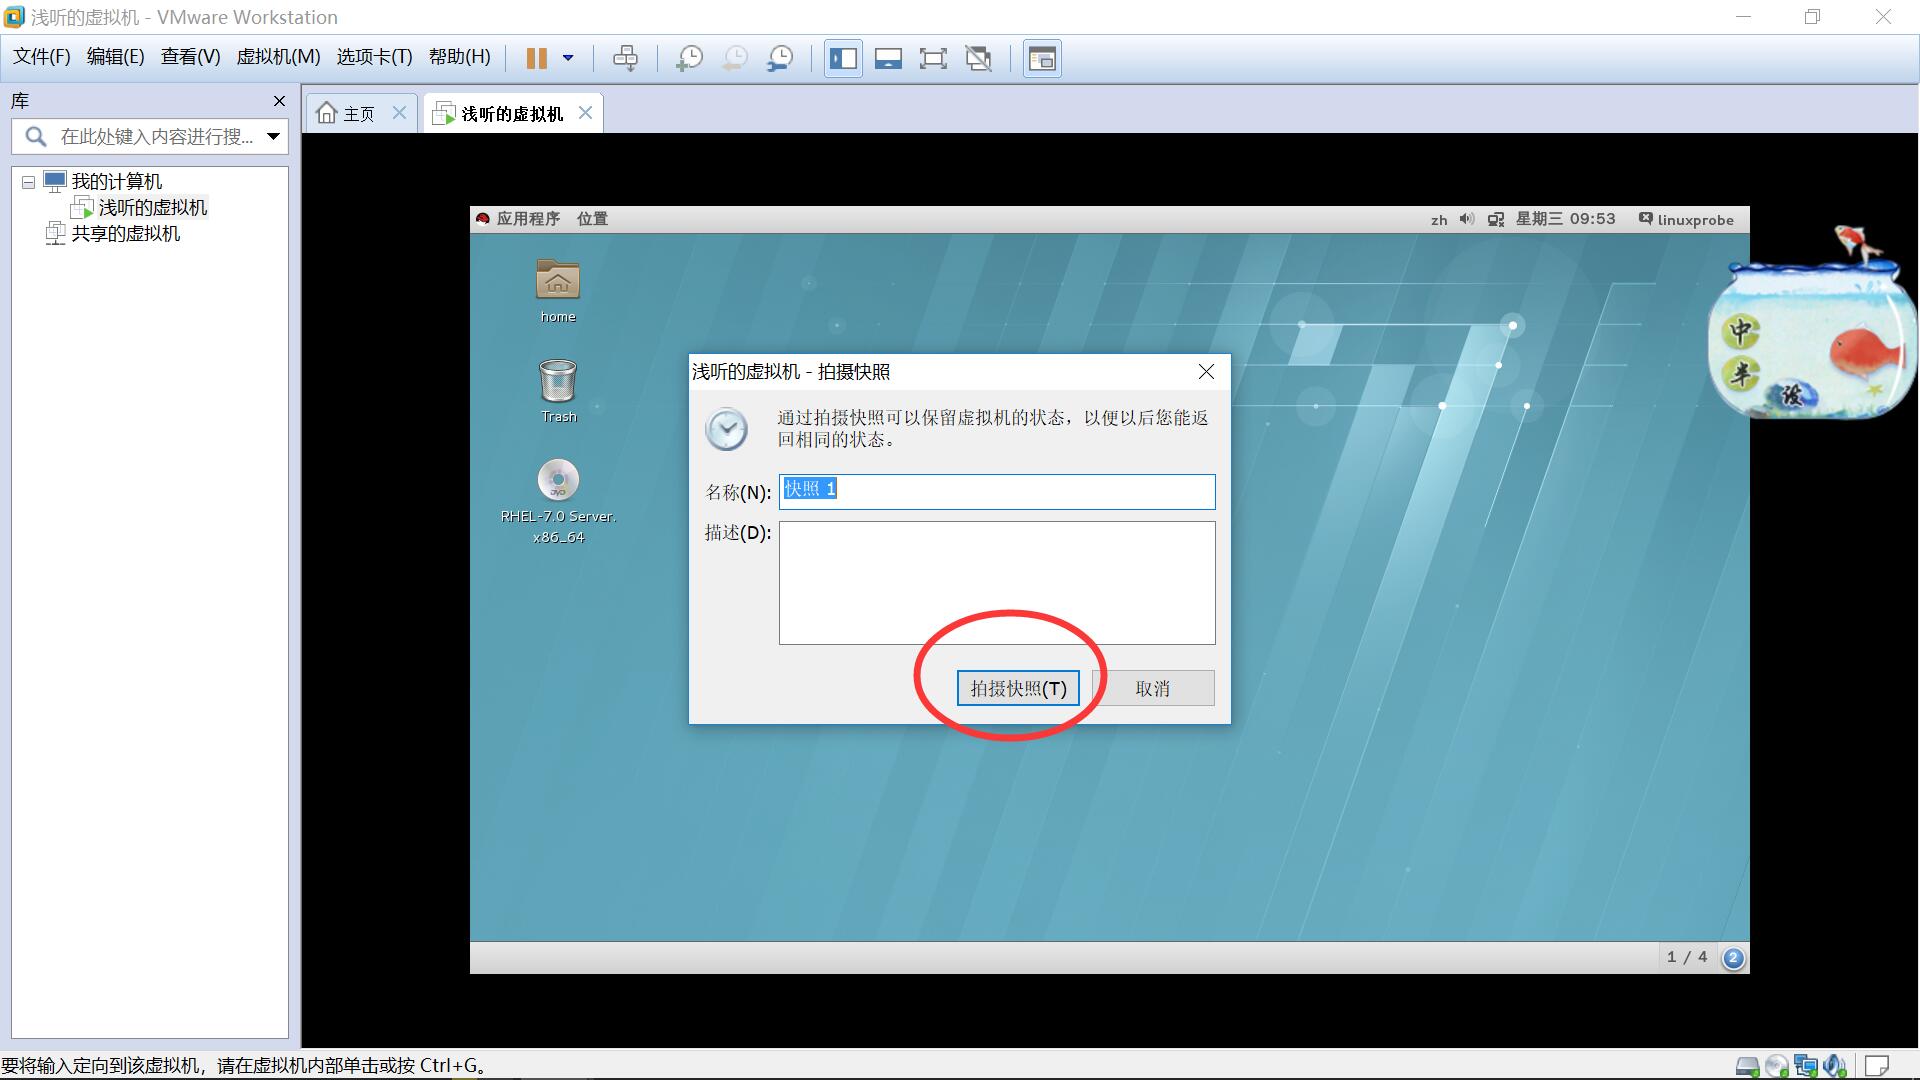Close the 库 library panel
1920x1080 pixels.
[279, 101]
